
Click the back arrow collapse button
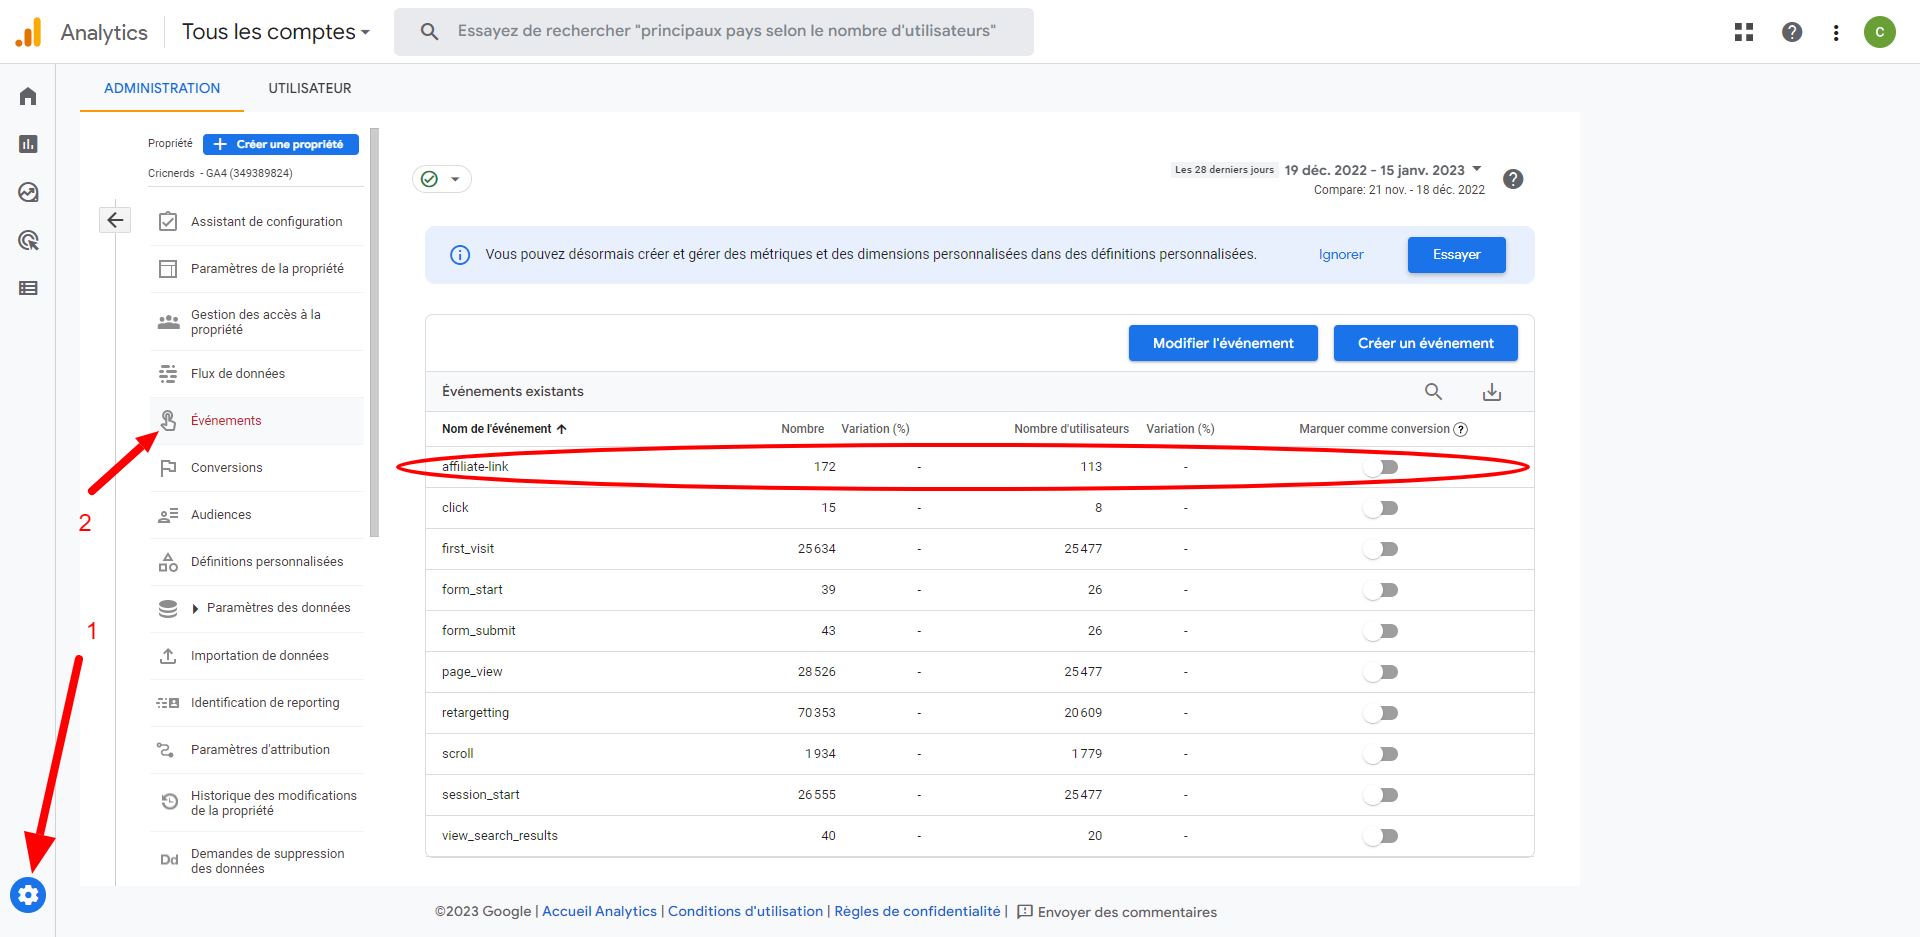(115, 220)
